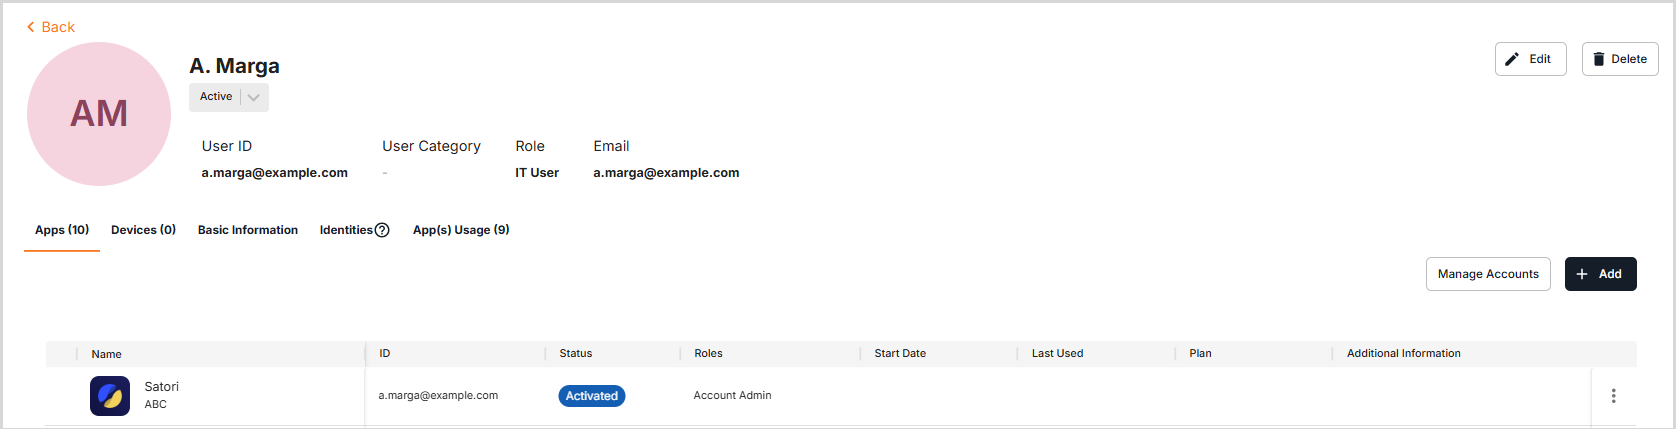Image resolution: width=1676 pixels, height=429 pixels.
Task: Select the Apps (10) tab
Action: [62, 230]
